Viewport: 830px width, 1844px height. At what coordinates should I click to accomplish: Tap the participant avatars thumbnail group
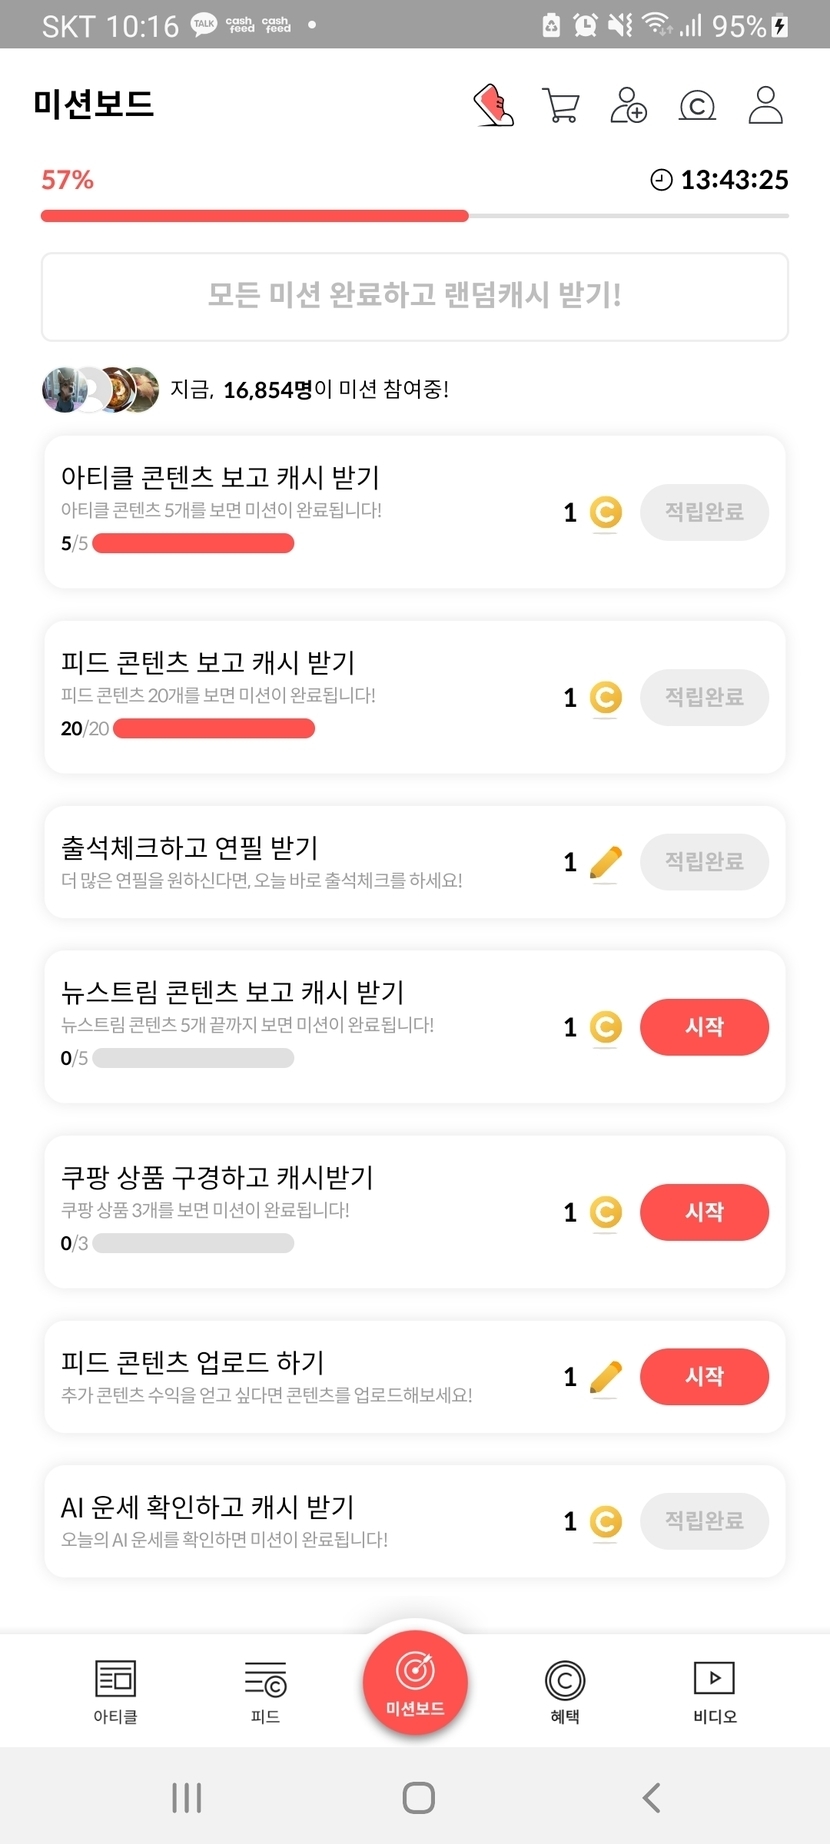pos(100,390)
